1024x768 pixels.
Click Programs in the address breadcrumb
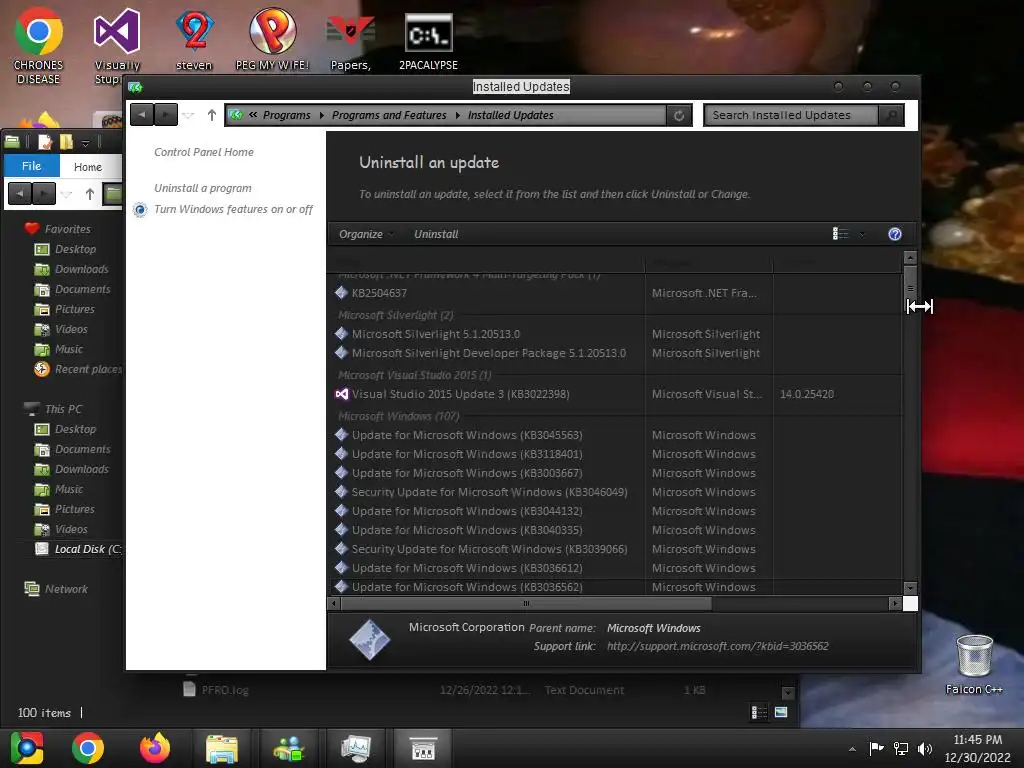[286, 115]
